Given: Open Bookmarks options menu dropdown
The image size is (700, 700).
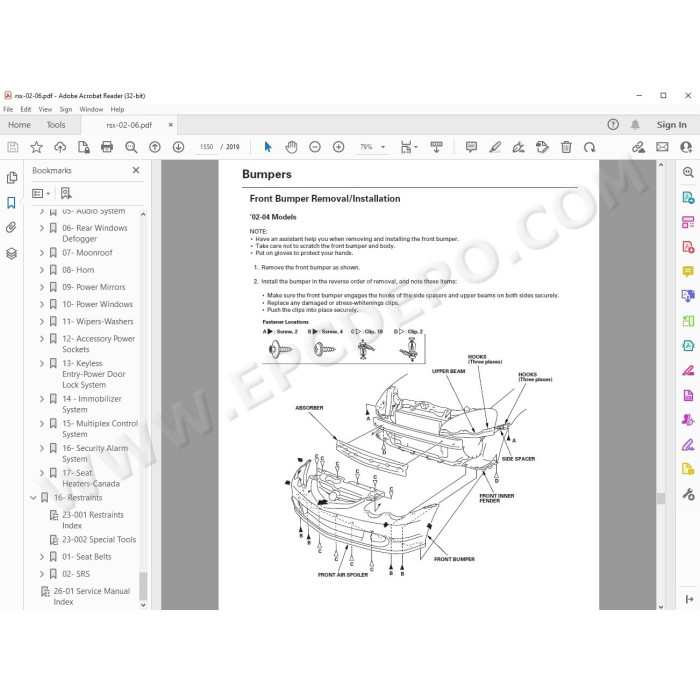Looking at the screenshot, I should point(41,193).
